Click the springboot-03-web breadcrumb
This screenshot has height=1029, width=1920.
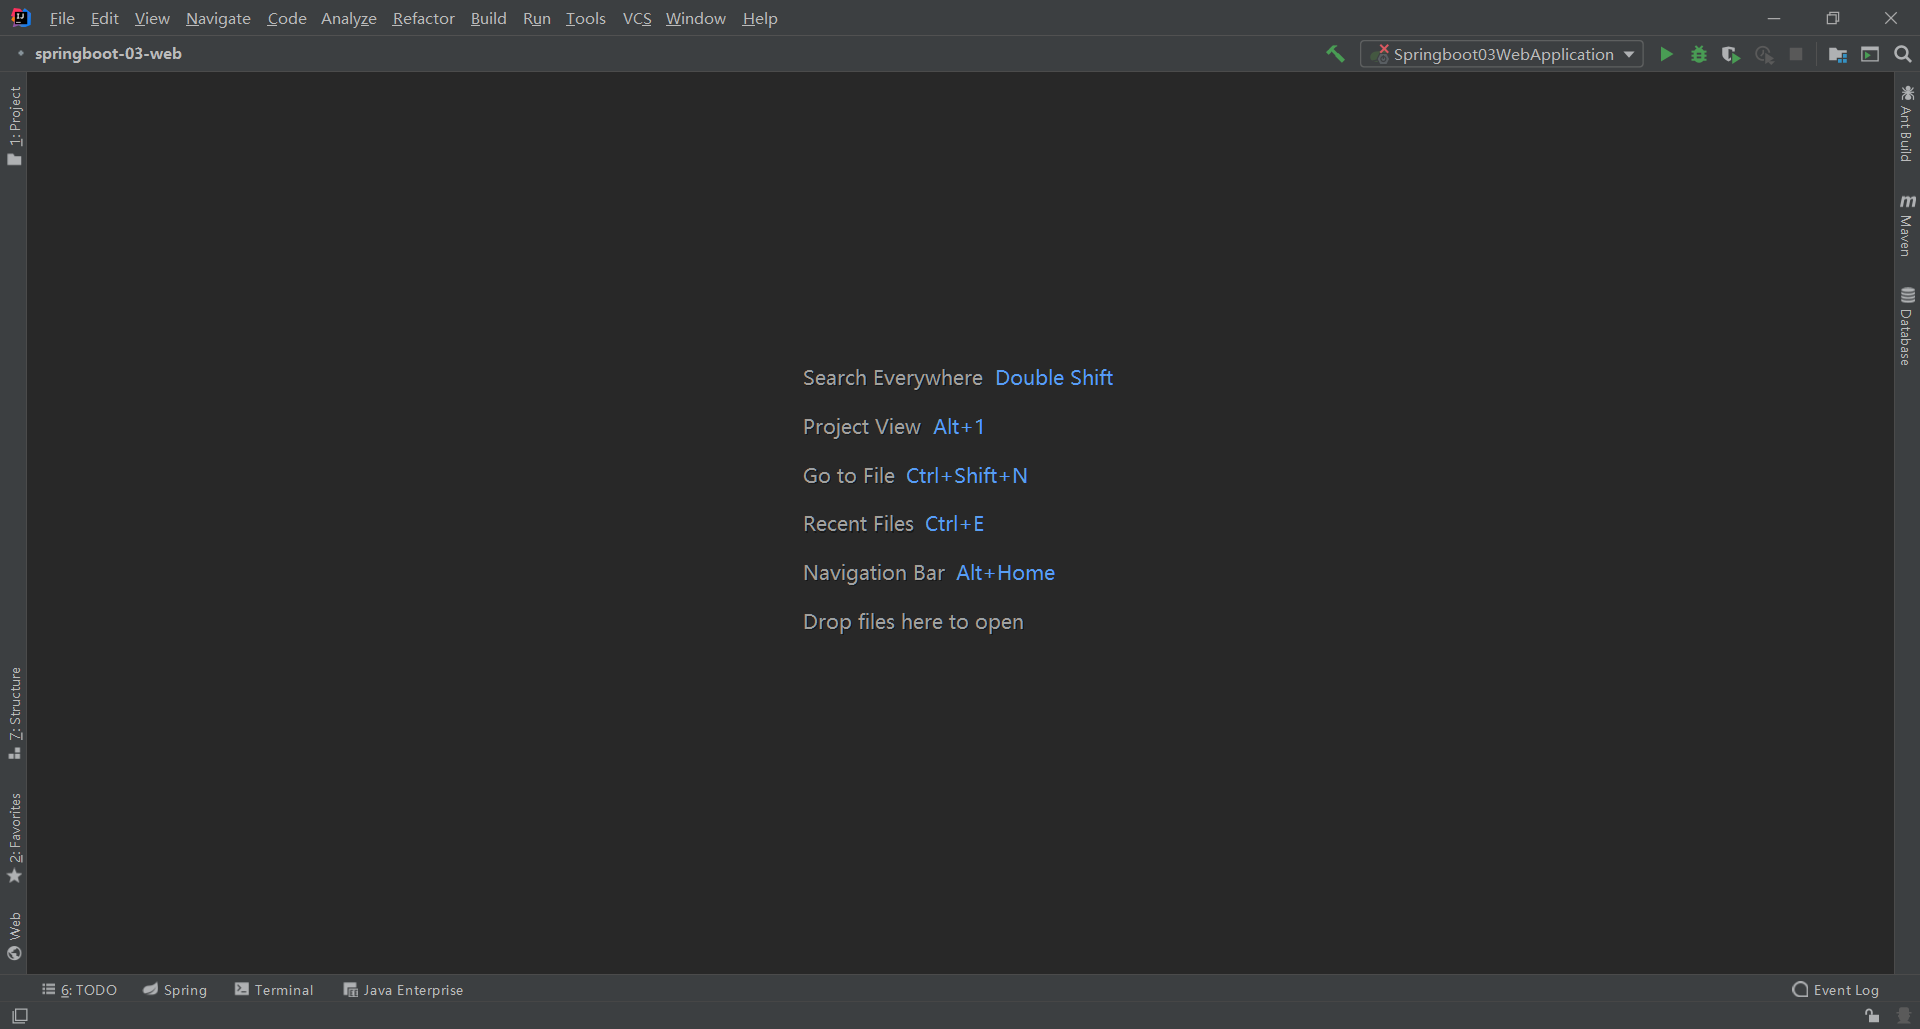click(108, 54)
